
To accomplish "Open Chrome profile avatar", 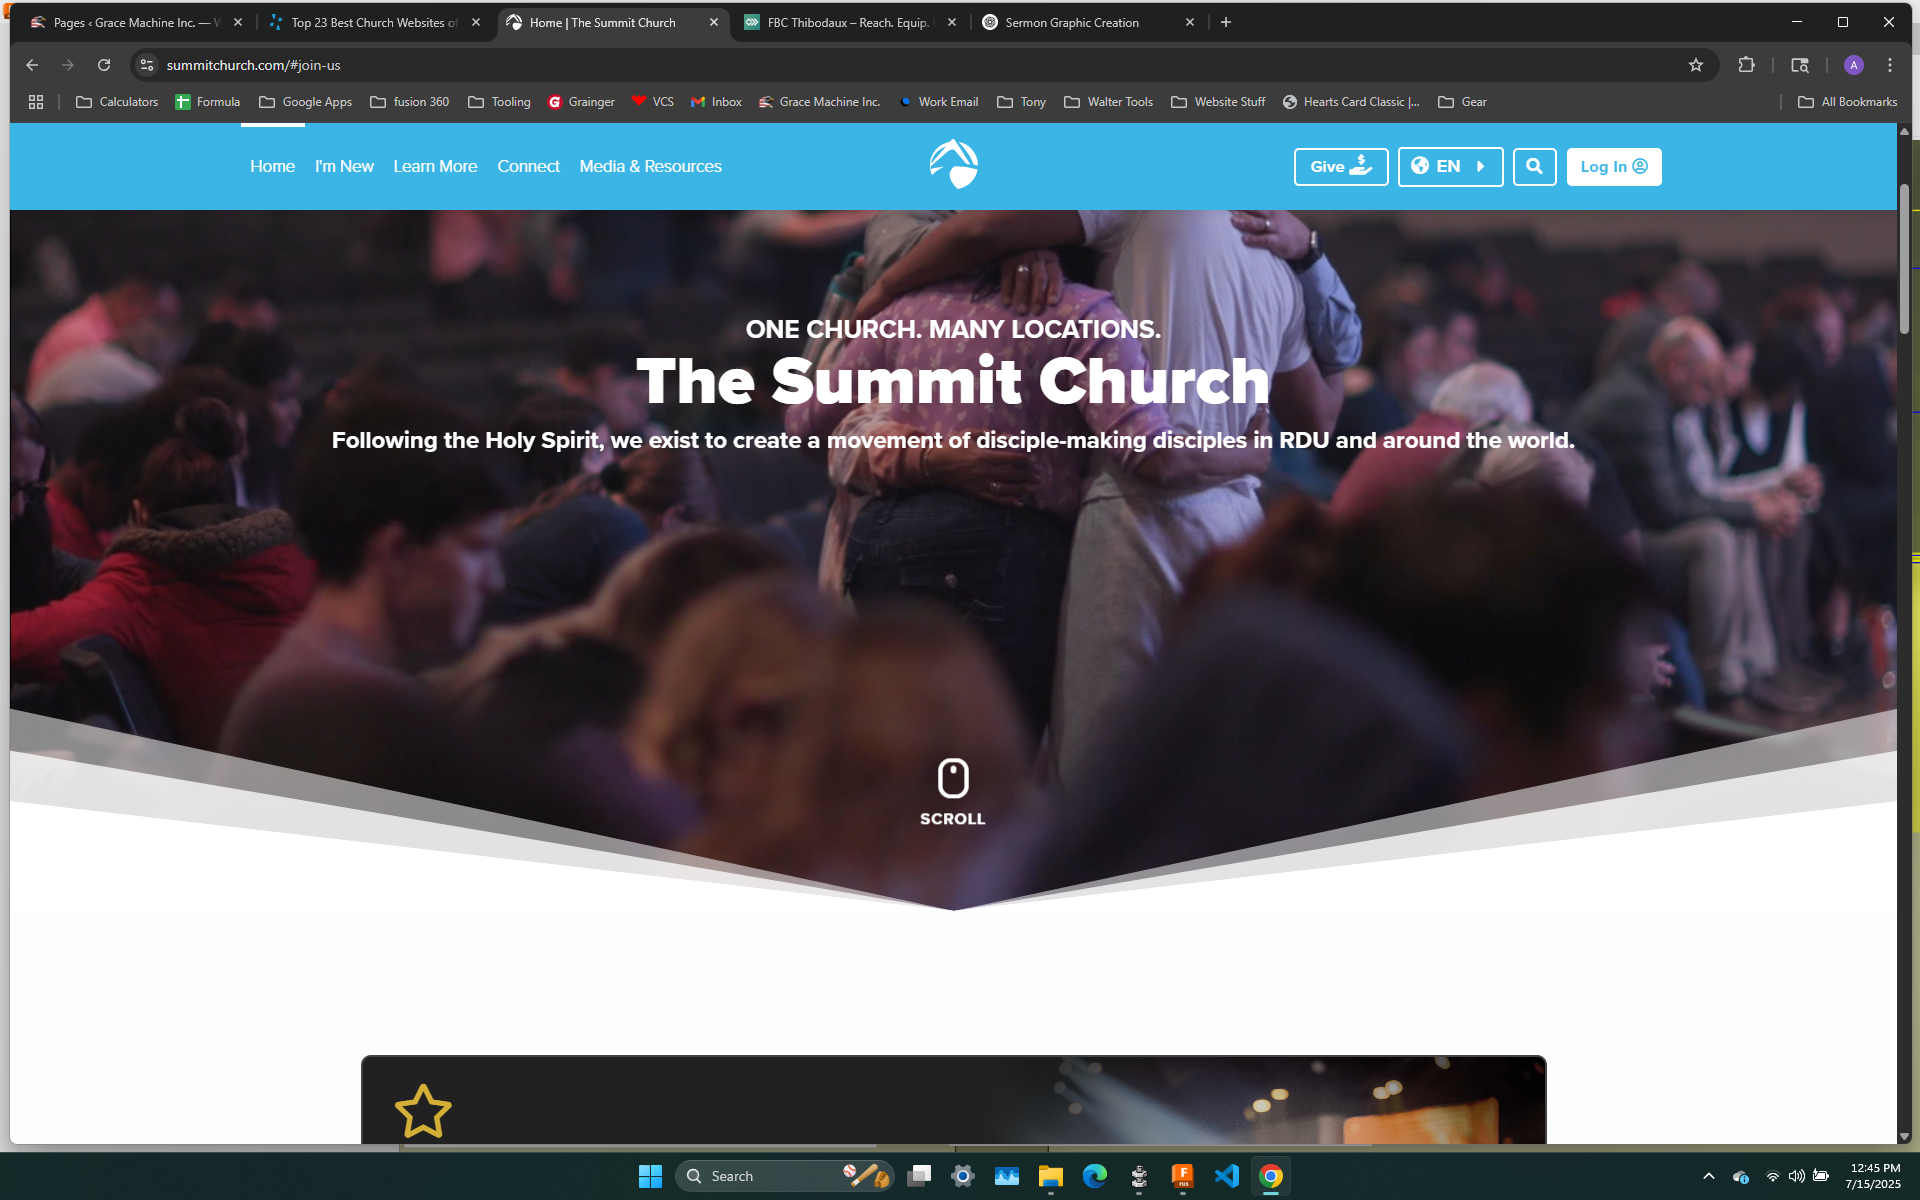I will pos(1853,65).
